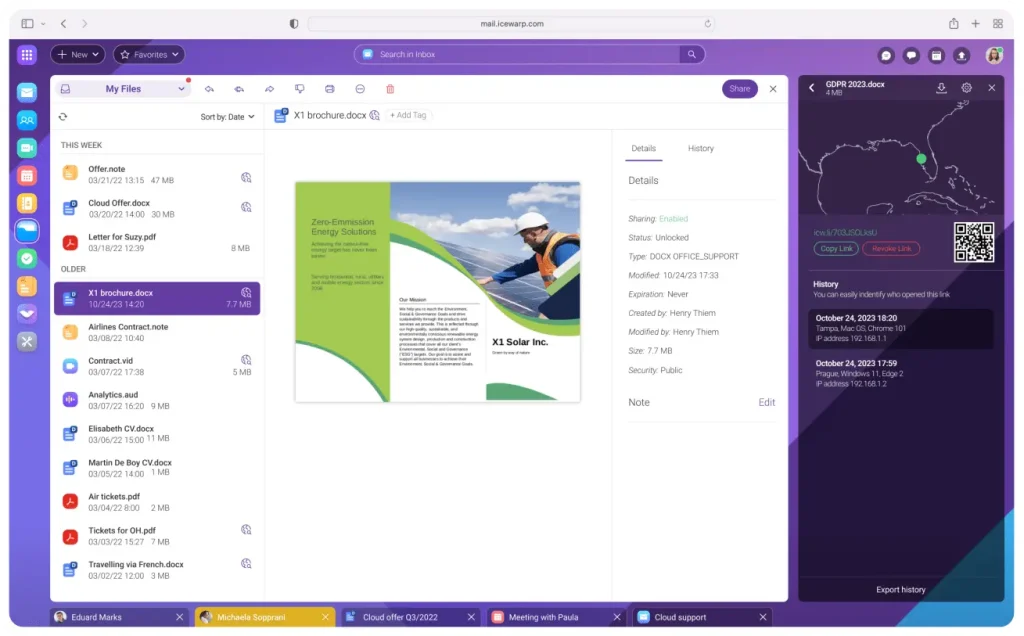Click Edit next to Note

[766, 403]
